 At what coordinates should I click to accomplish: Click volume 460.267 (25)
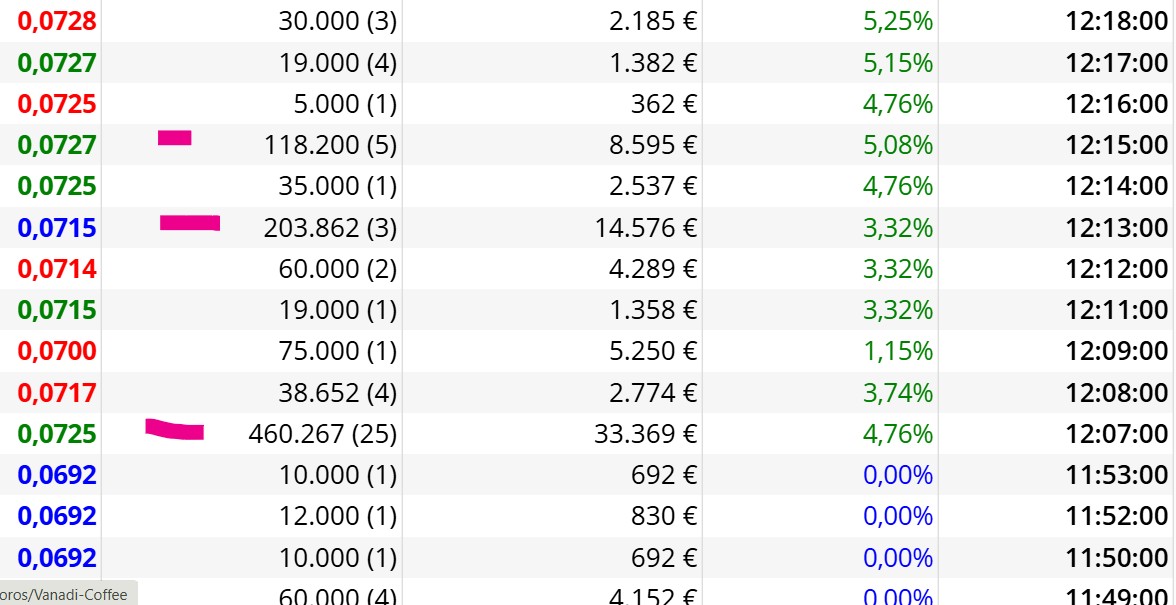(x=322, y=433)
